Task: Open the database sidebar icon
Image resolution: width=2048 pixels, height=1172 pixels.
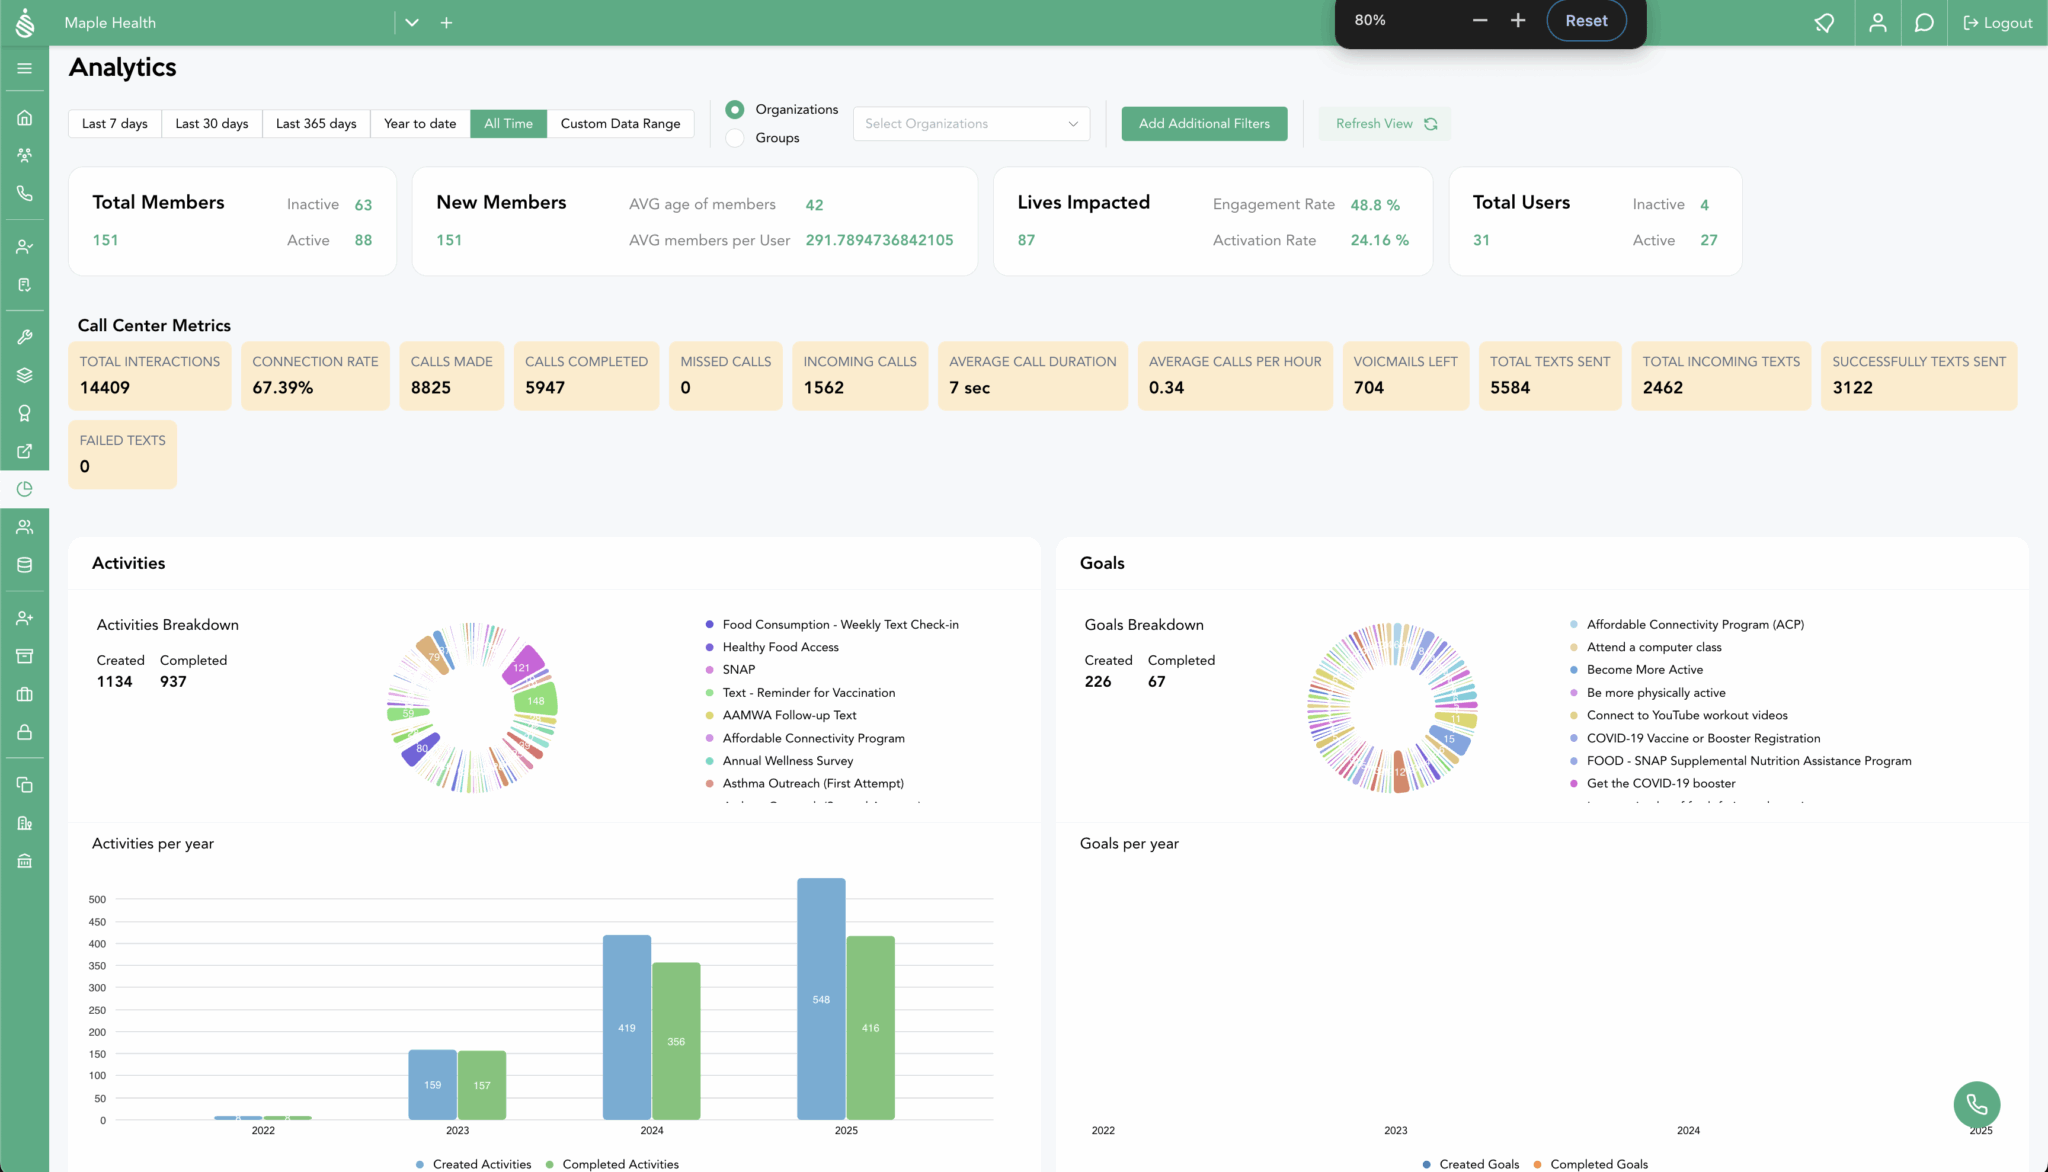Action: (24, 565)
